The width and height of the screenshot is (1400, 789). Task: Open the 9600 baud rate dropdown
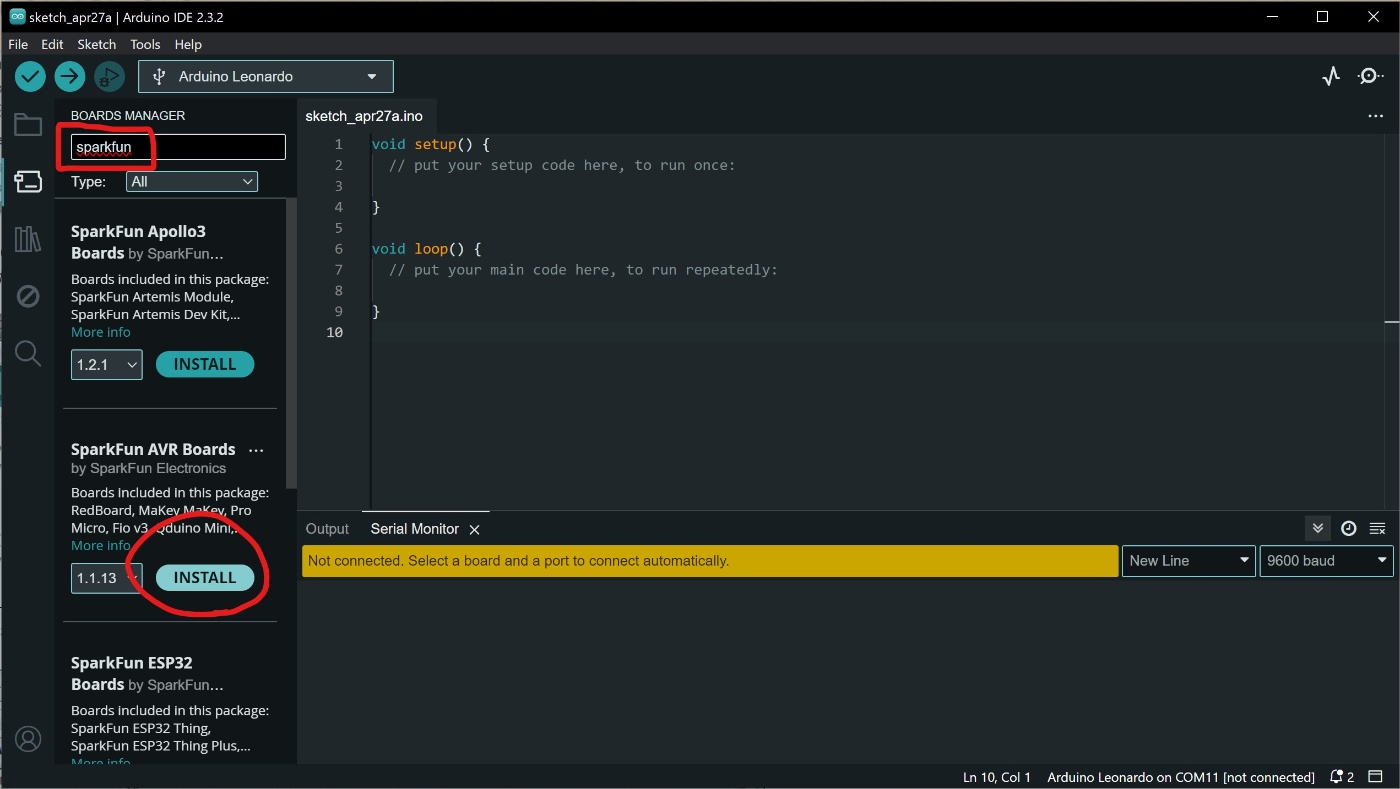[1326, 561]
